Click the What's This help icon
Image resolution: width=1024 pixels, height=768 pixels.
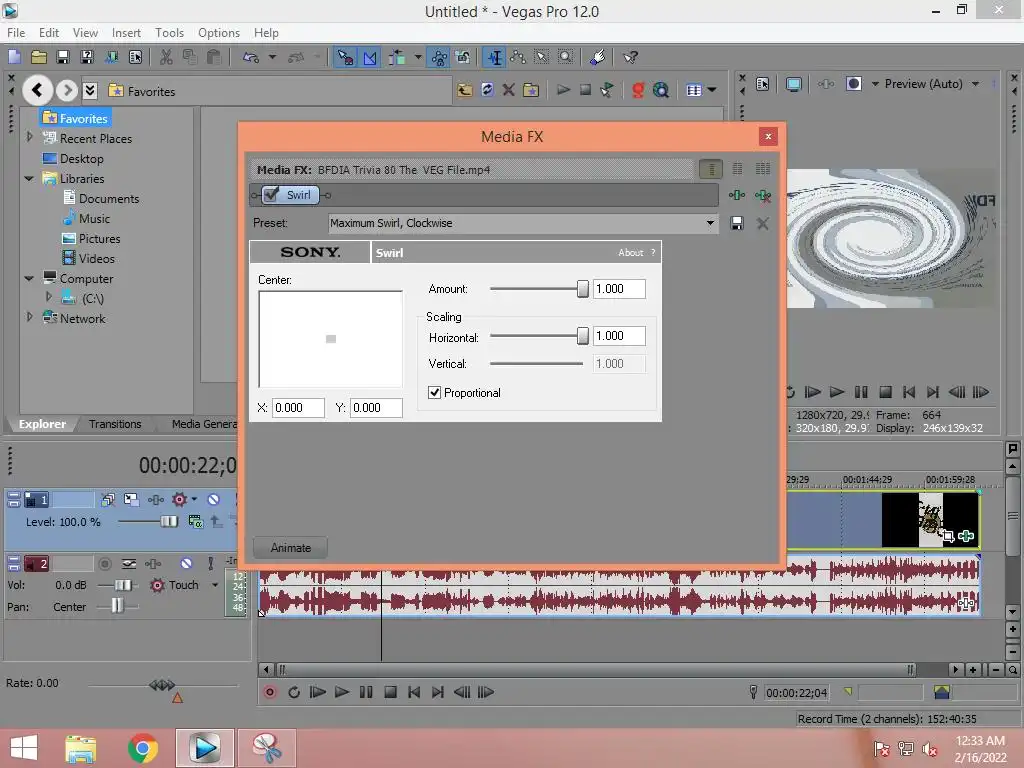630,57
